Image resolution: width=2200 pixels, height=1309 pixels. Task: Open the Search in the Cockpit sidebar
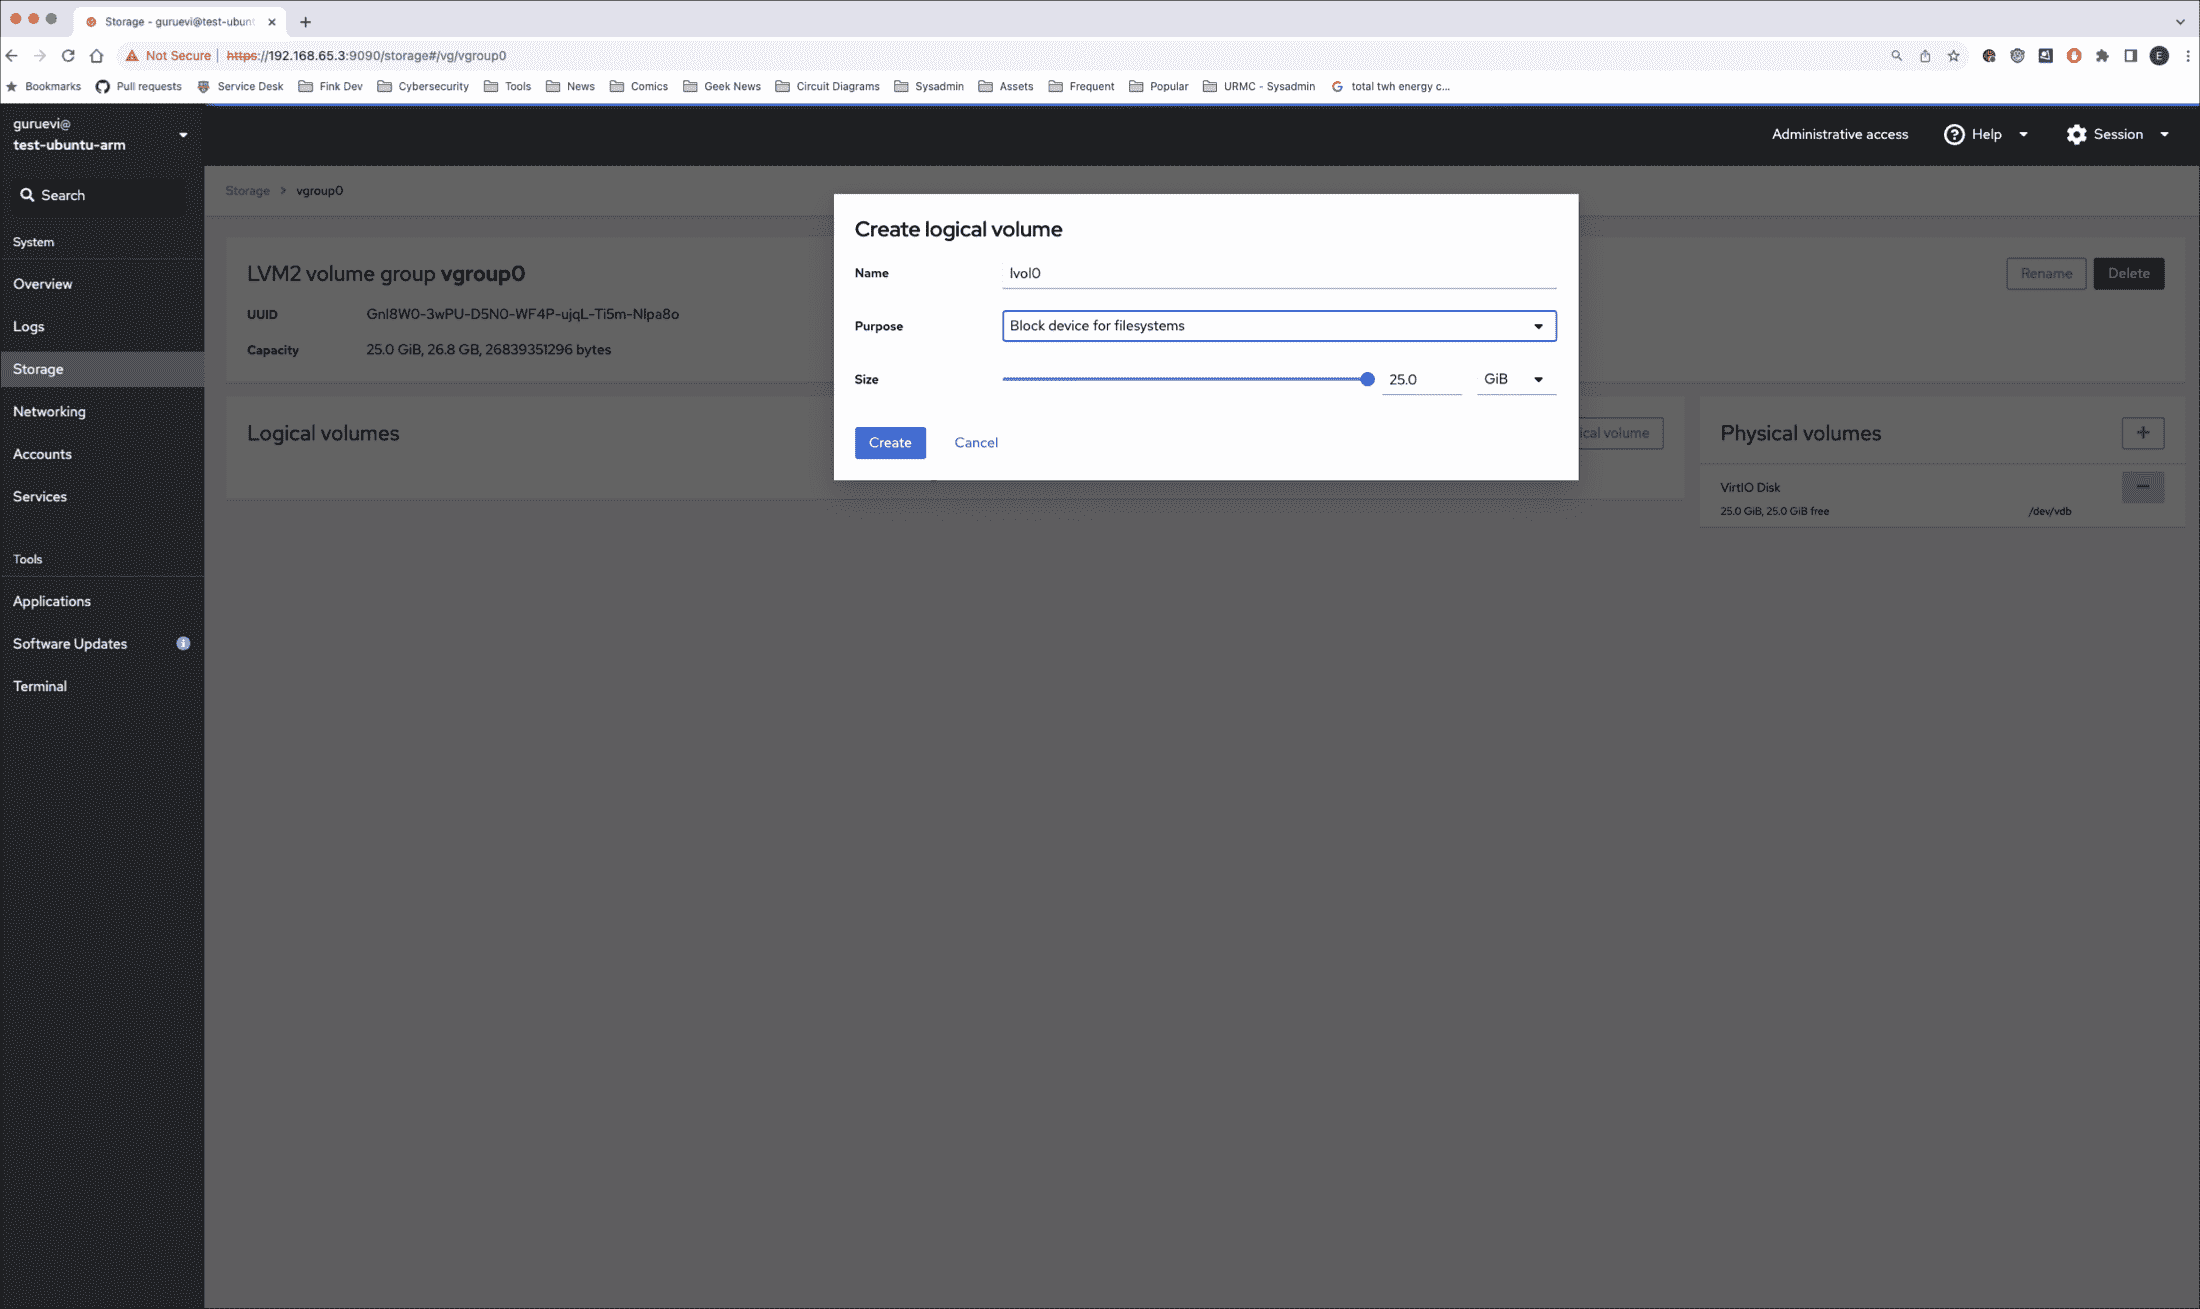pyautogui.click(x=60, y=195)
